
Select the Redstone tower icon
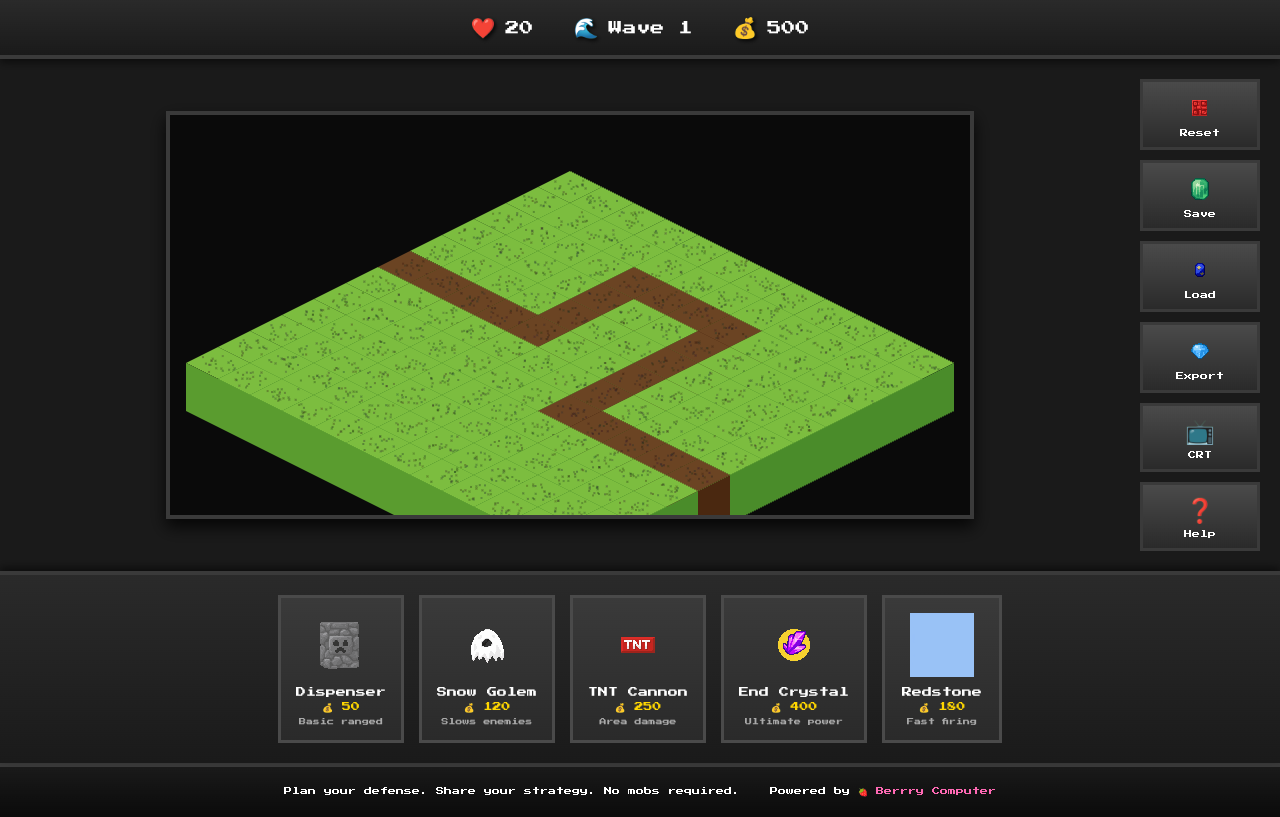941,645
